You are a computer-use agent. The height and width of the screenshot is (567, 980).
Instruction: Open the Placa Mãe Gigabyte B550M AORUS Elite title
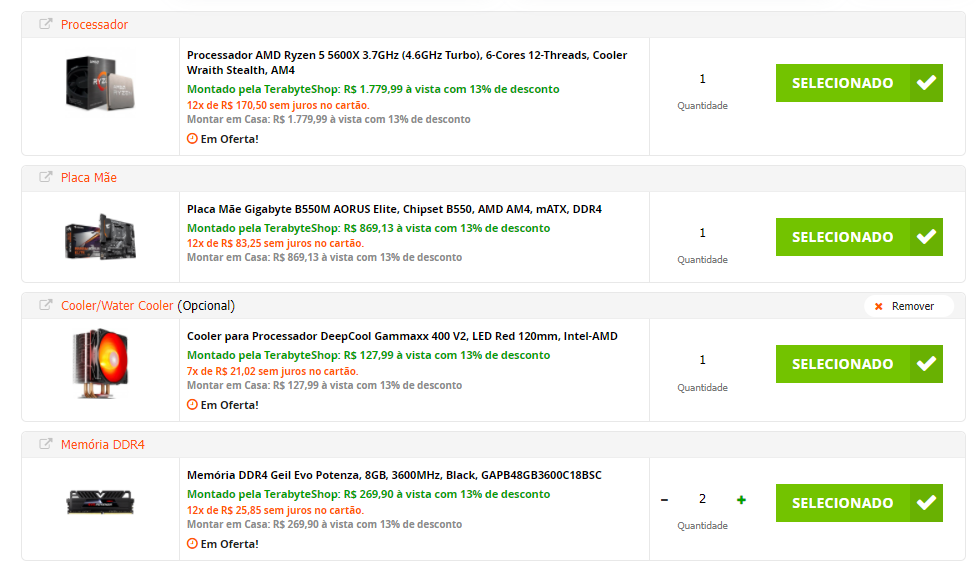tap(394, 209)
